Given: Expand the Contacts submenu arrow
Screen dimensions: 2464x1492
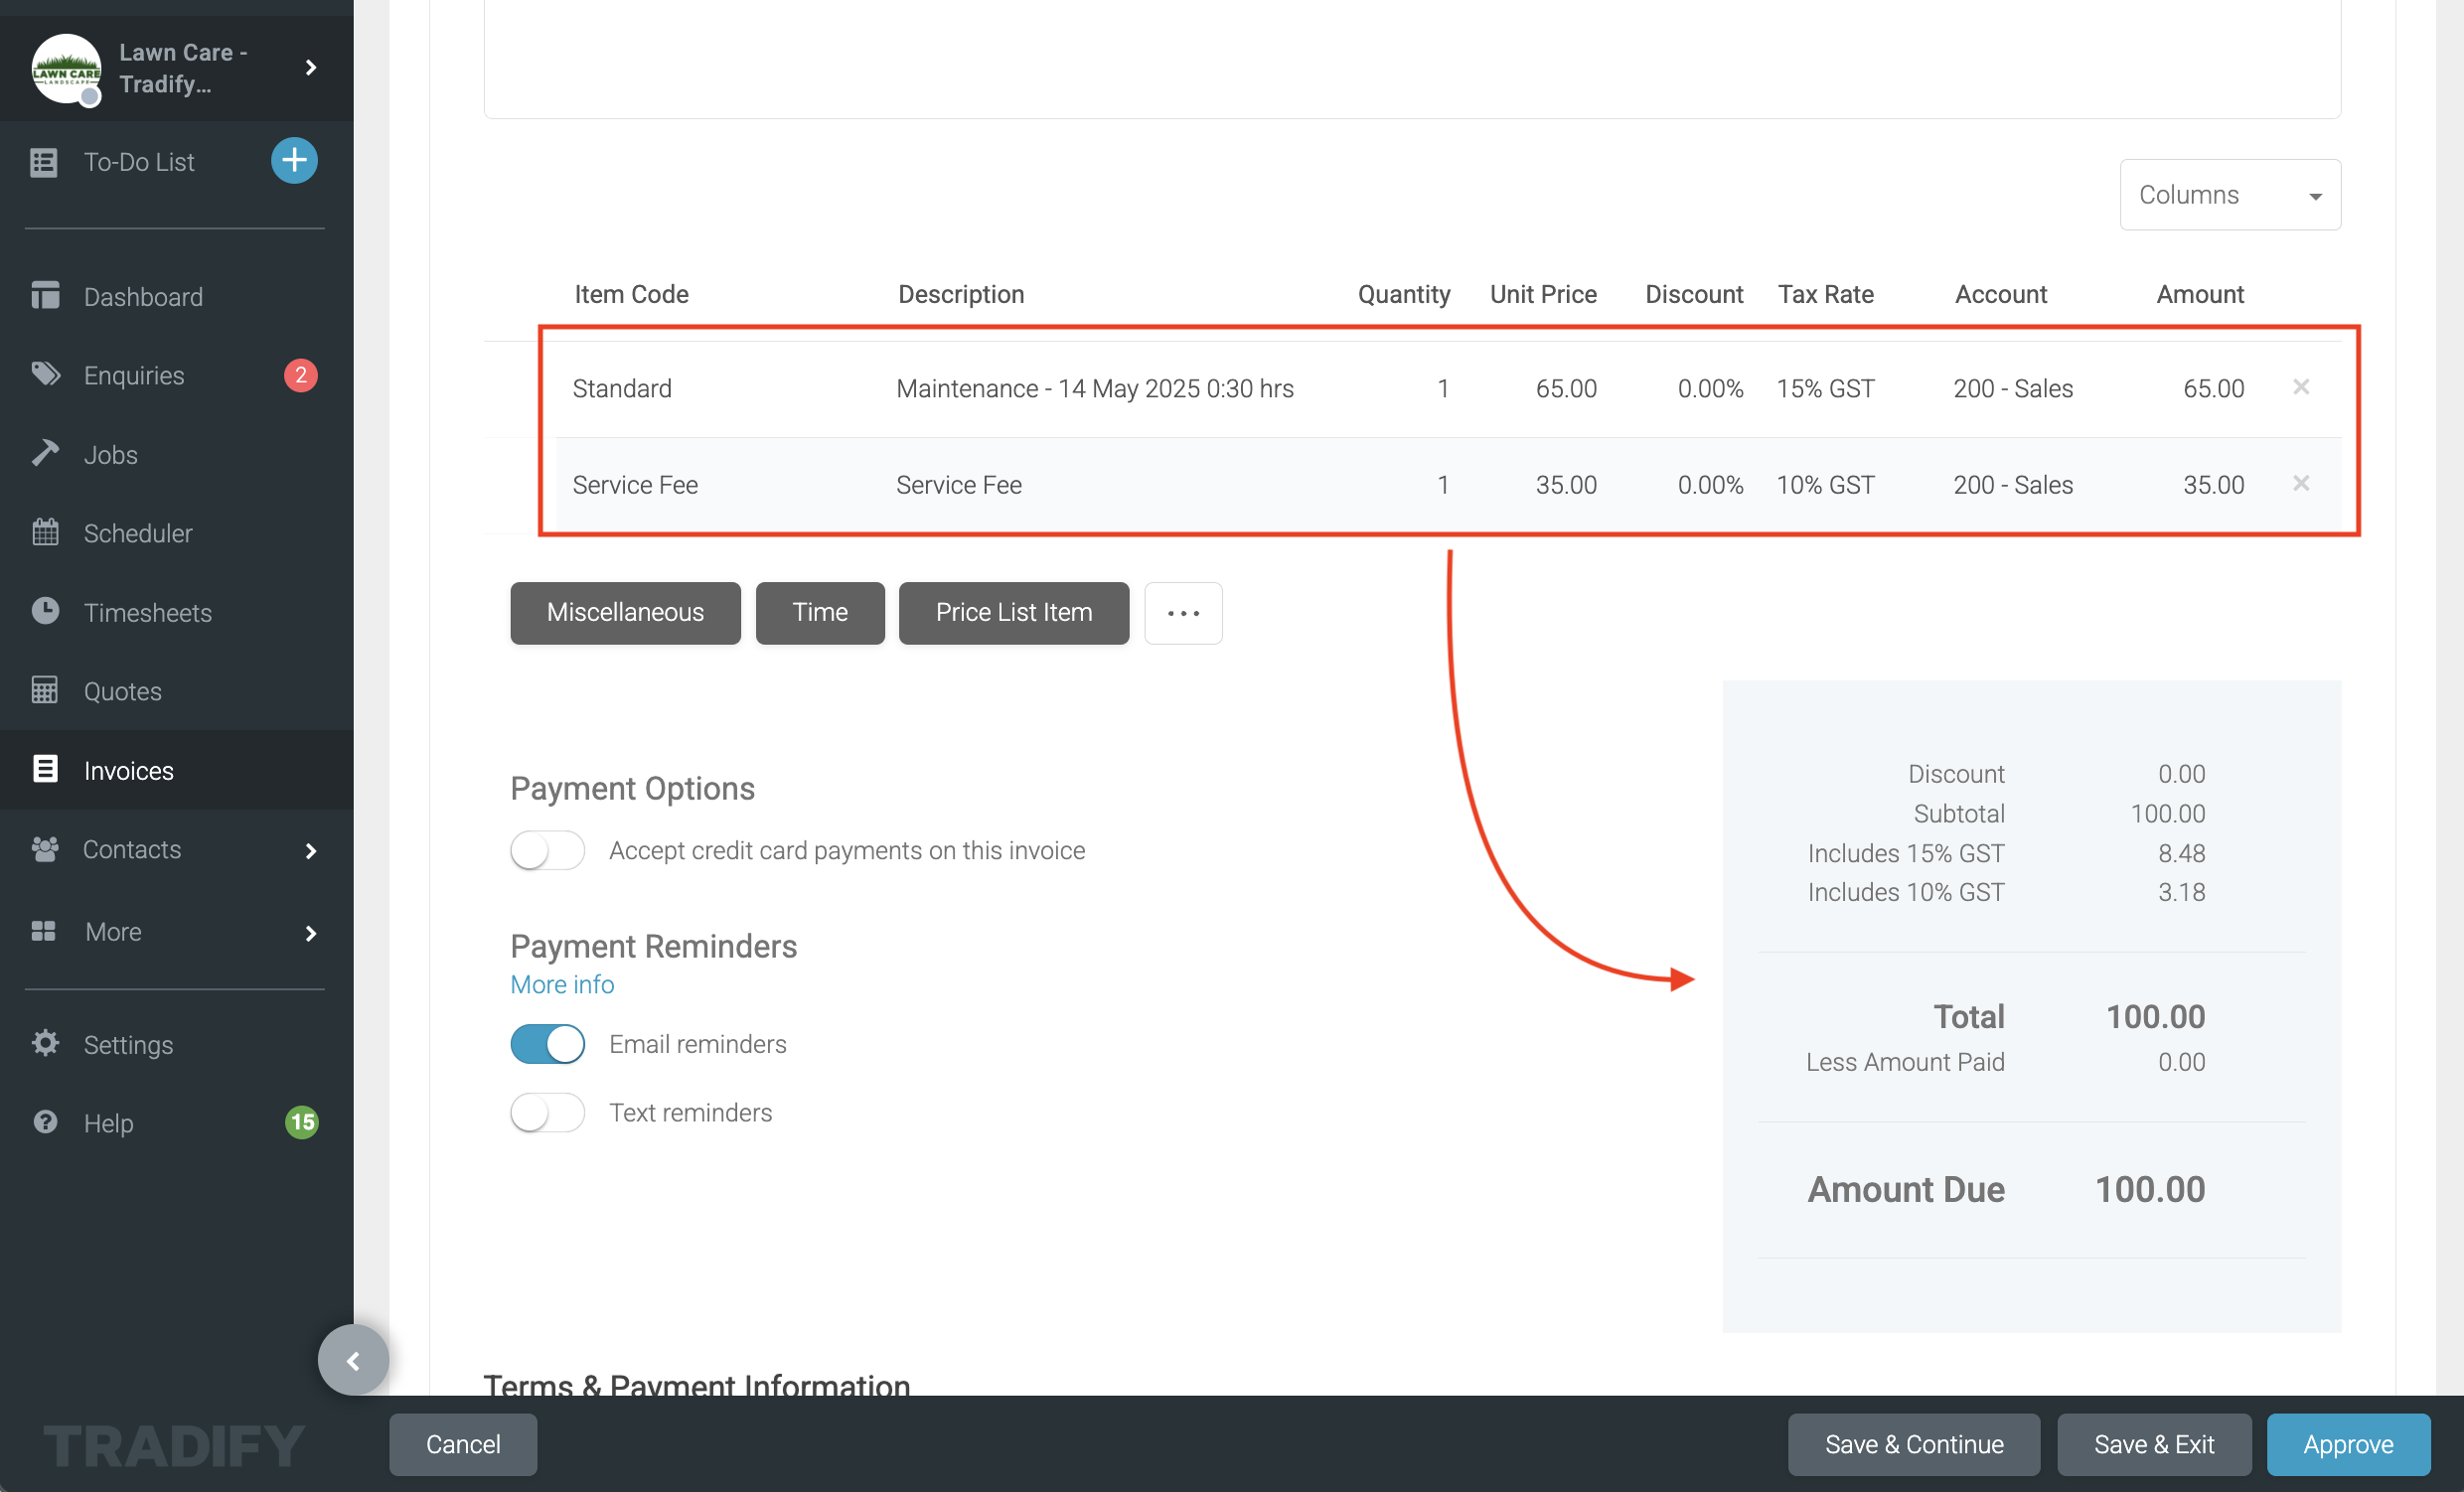Looking at the screenshot, I should [311, 851].
